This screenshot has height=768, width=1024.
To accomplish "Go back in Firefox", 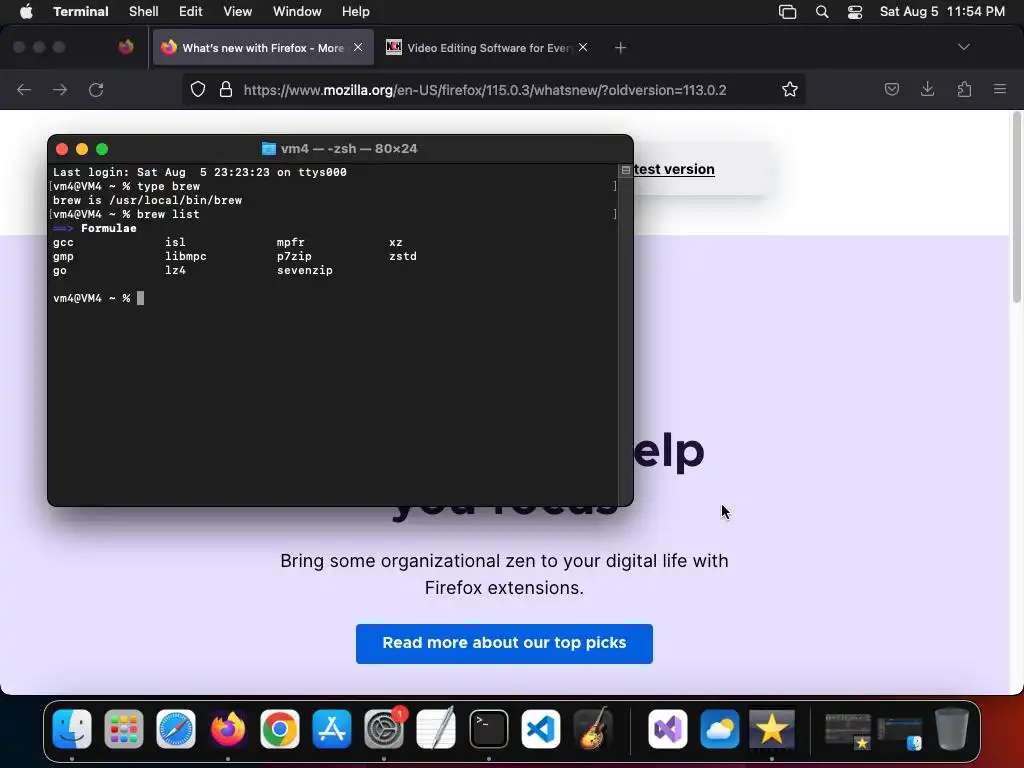I will (x=24, y=89).
